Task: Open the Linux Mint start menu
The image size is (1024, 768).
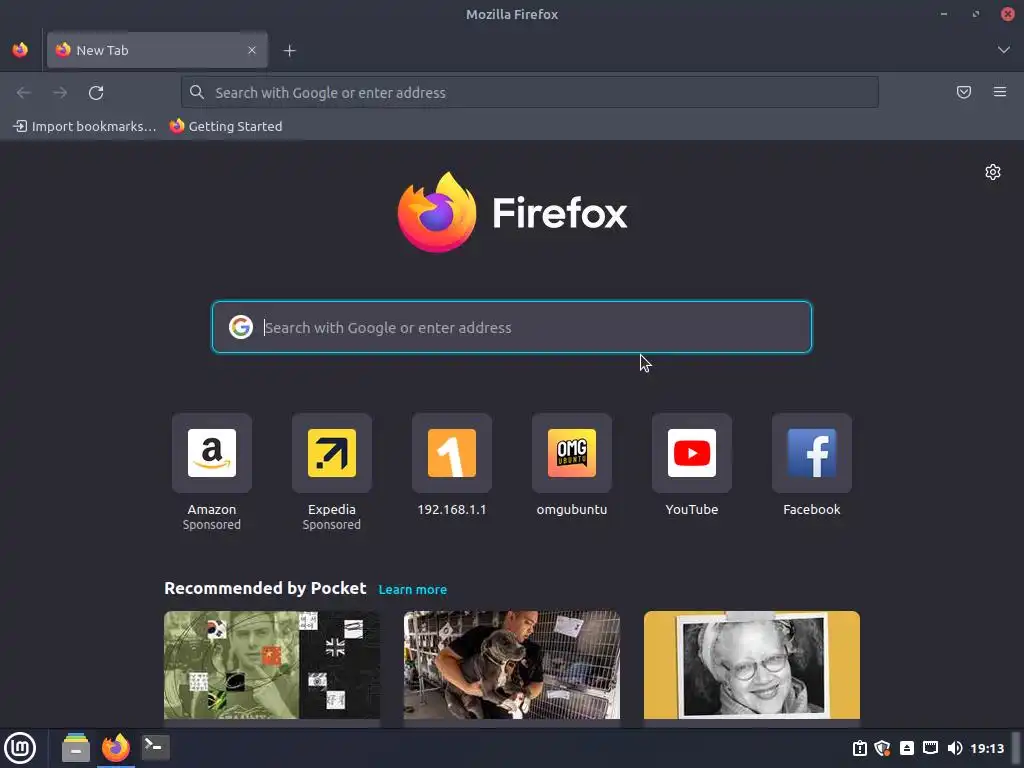Action: tap(20, 748)
